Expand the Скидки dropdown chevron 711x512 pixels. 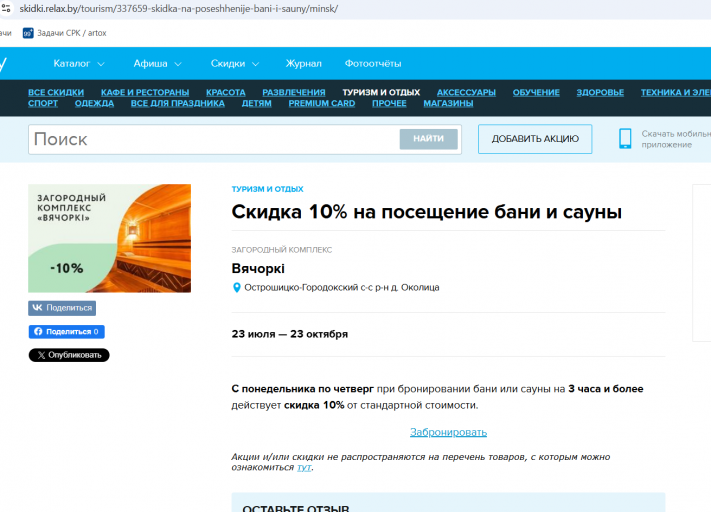(x=256, y=64)
